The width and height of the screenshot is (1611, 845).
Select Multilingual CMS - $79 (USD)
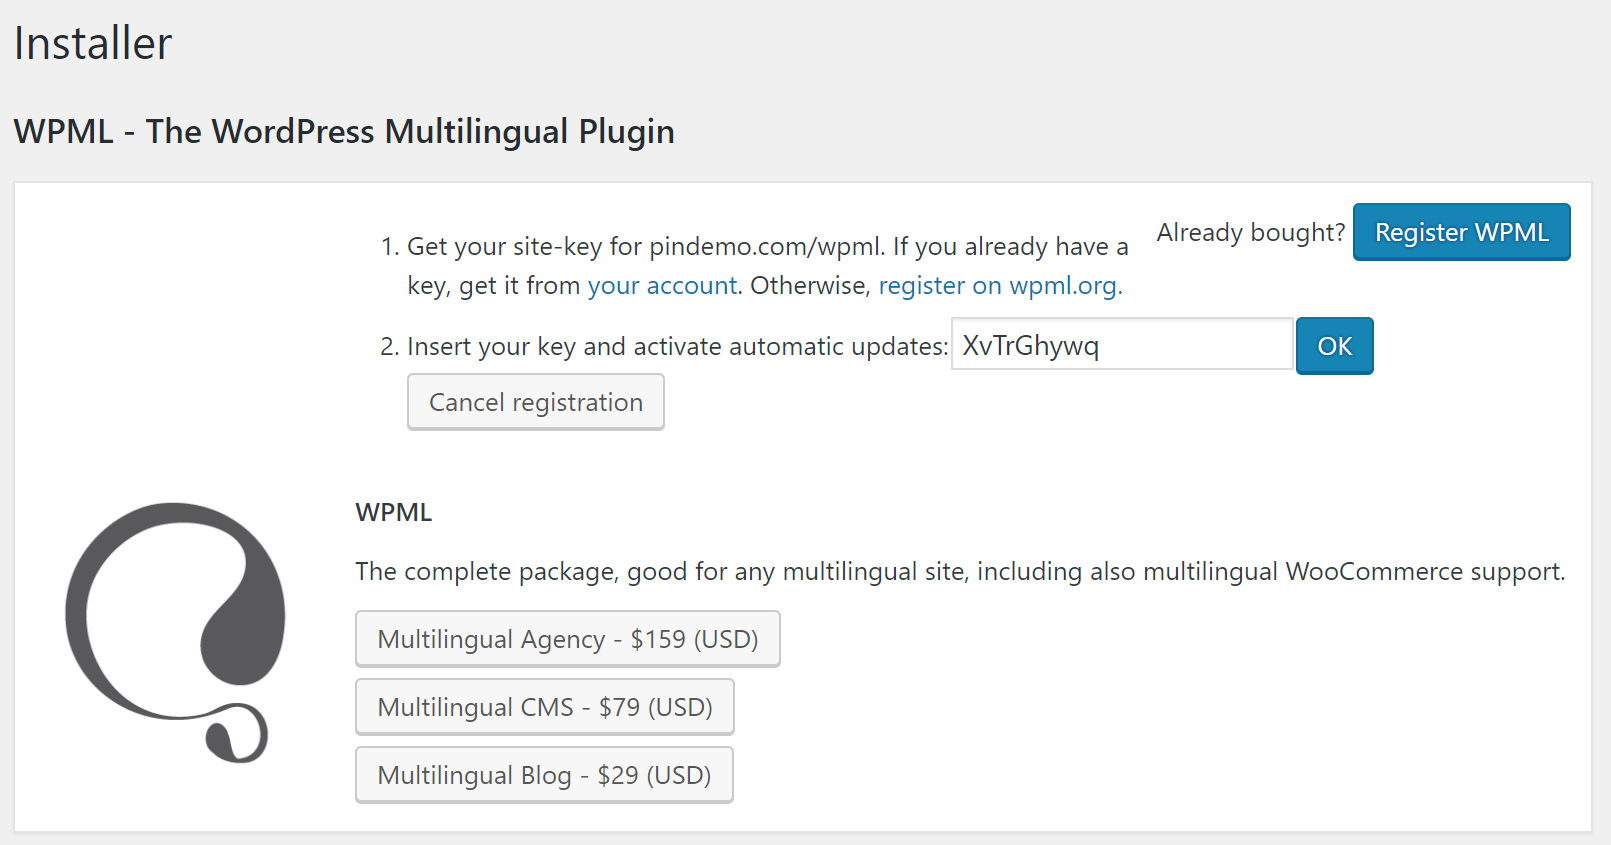tap(544, 707)
